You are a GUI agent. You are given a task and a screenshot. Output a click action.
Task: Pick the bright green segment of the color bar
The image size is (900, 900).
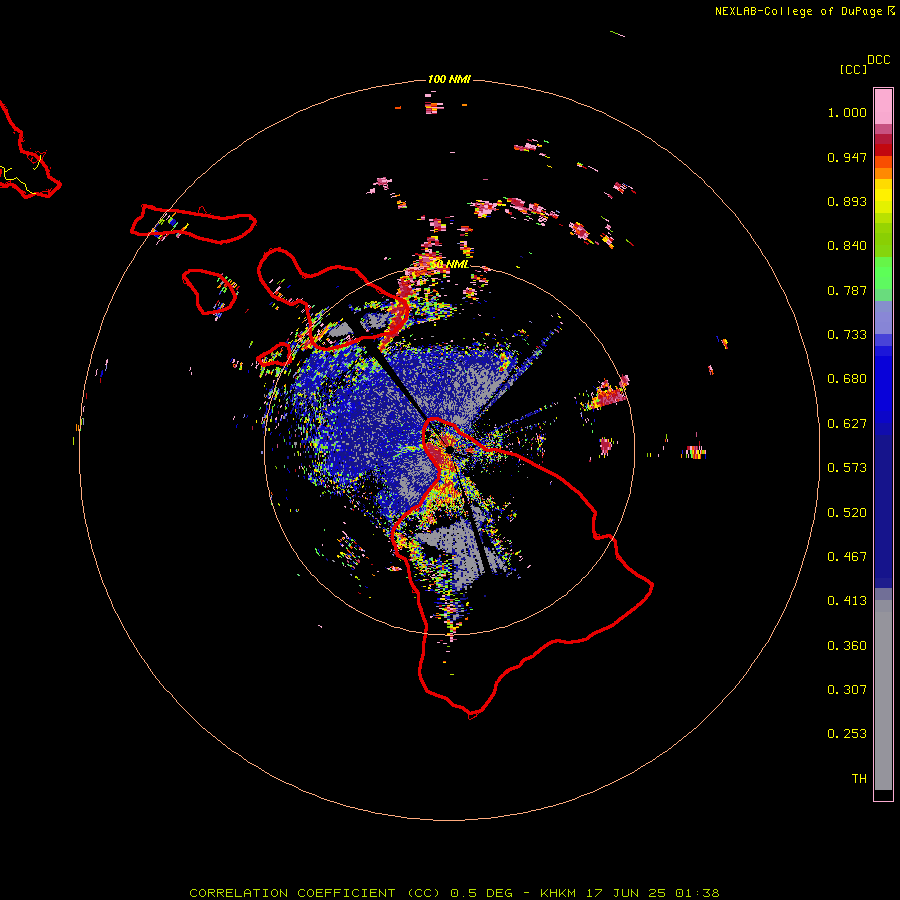coord(883,273)
